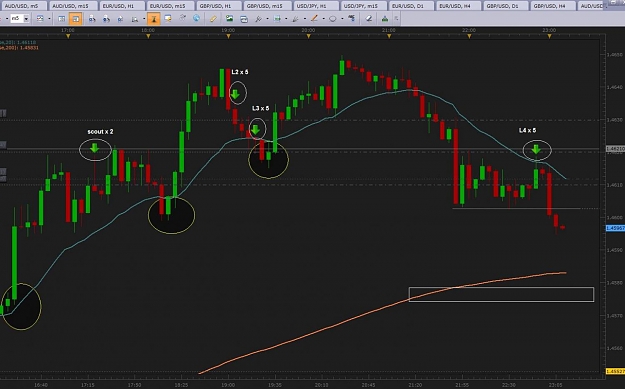The width and height of the screenshot is (625, 389).
Task: Switch to the AUD/USD, m5 chart tab
Action: coord(23,6)
